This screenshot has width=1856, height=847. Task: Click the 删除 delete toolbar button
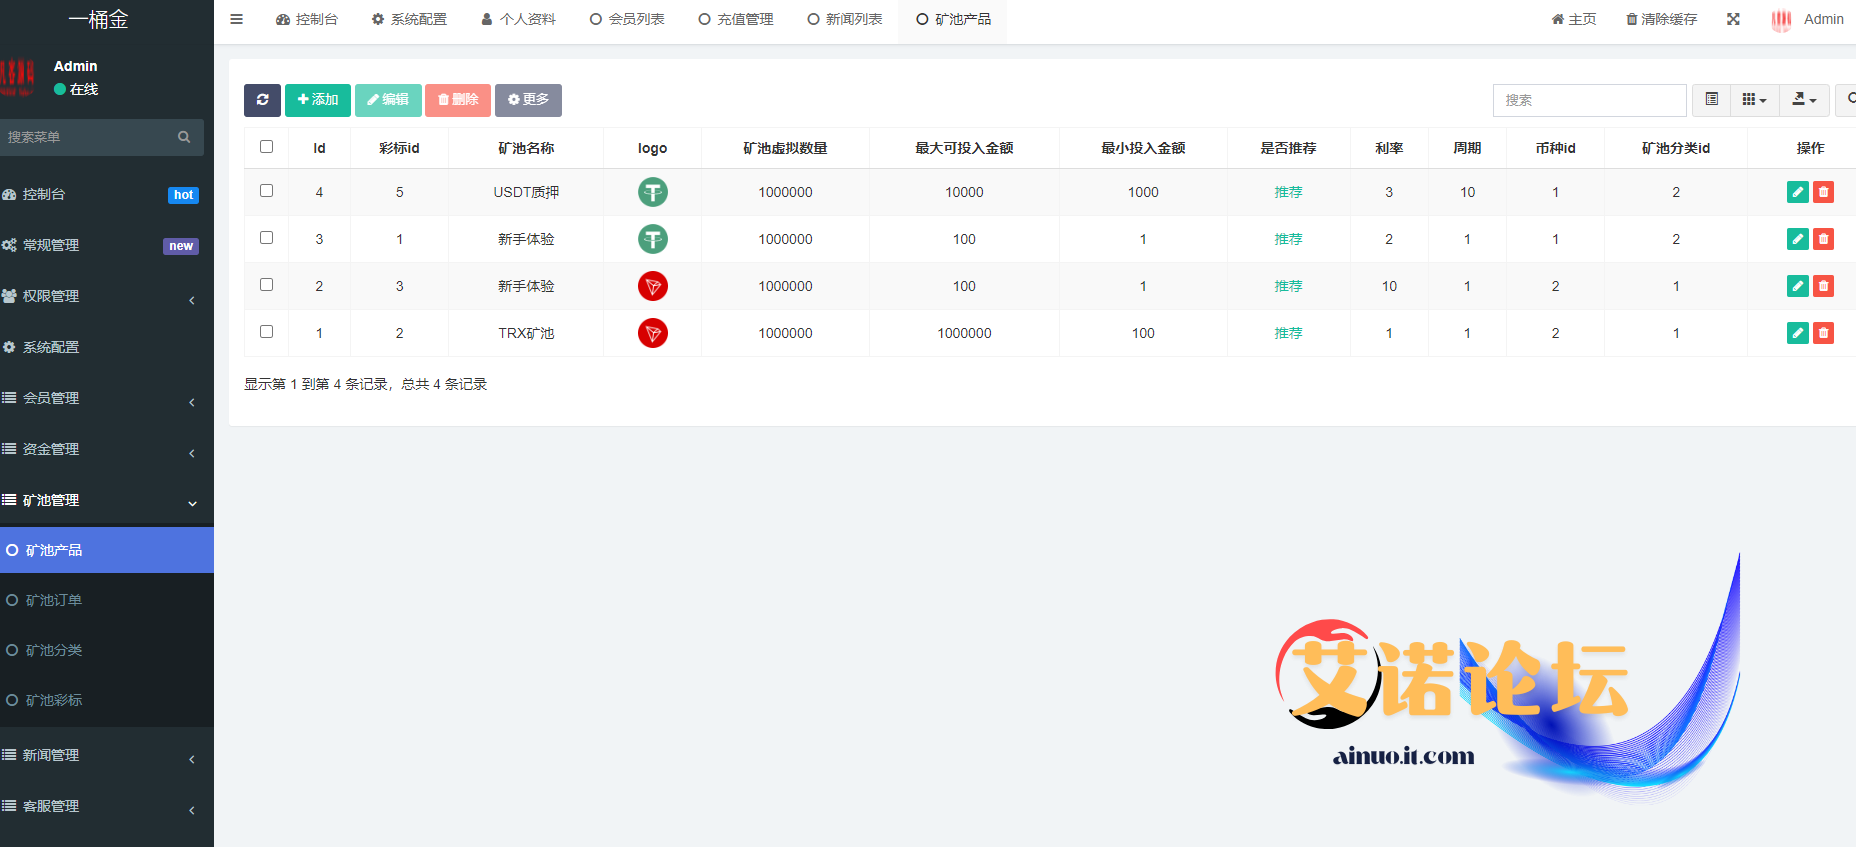(x=458, y=100)
